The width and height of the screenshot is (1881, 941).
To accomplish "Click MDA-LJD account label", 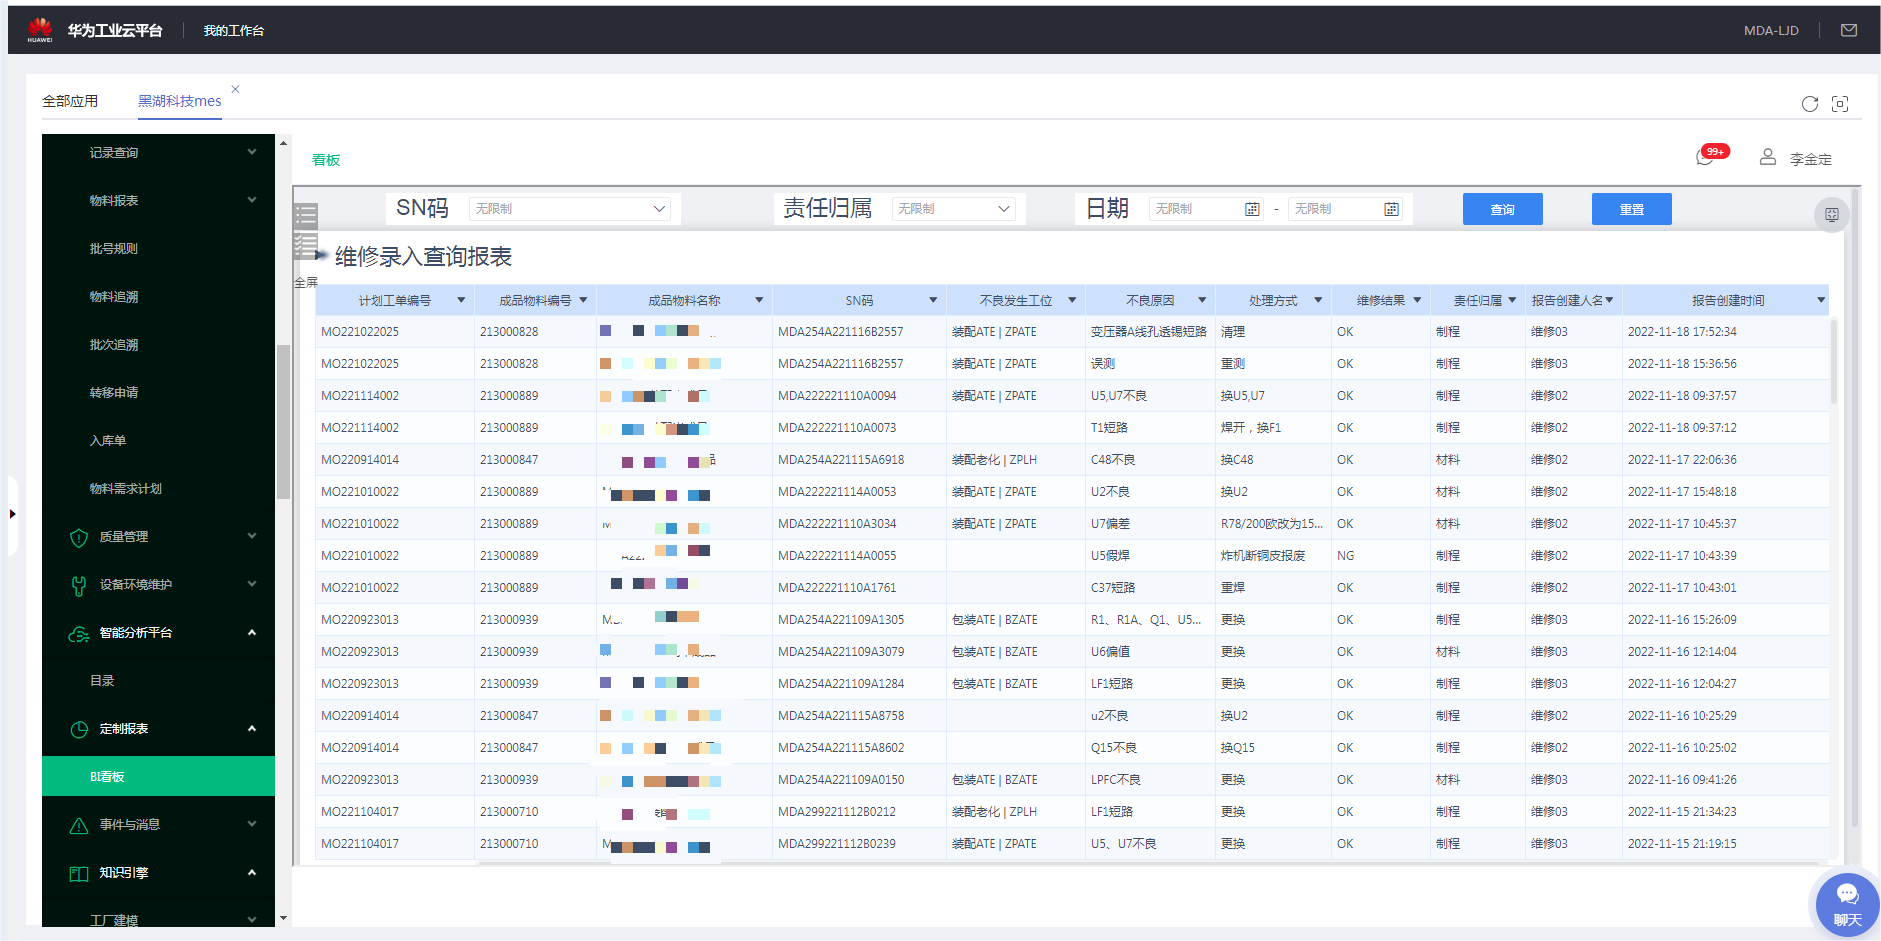I will click(1771, 30).
